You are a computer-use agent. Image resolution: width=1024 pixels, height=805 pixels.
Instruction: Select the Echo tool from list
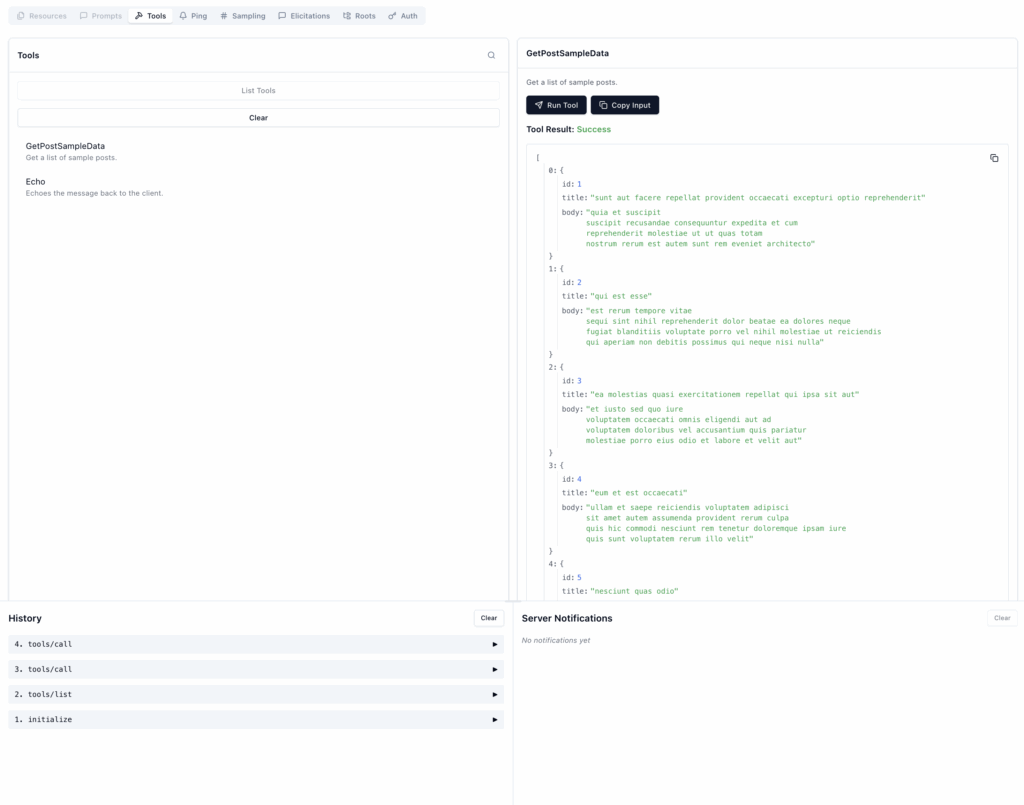[36, 182]
